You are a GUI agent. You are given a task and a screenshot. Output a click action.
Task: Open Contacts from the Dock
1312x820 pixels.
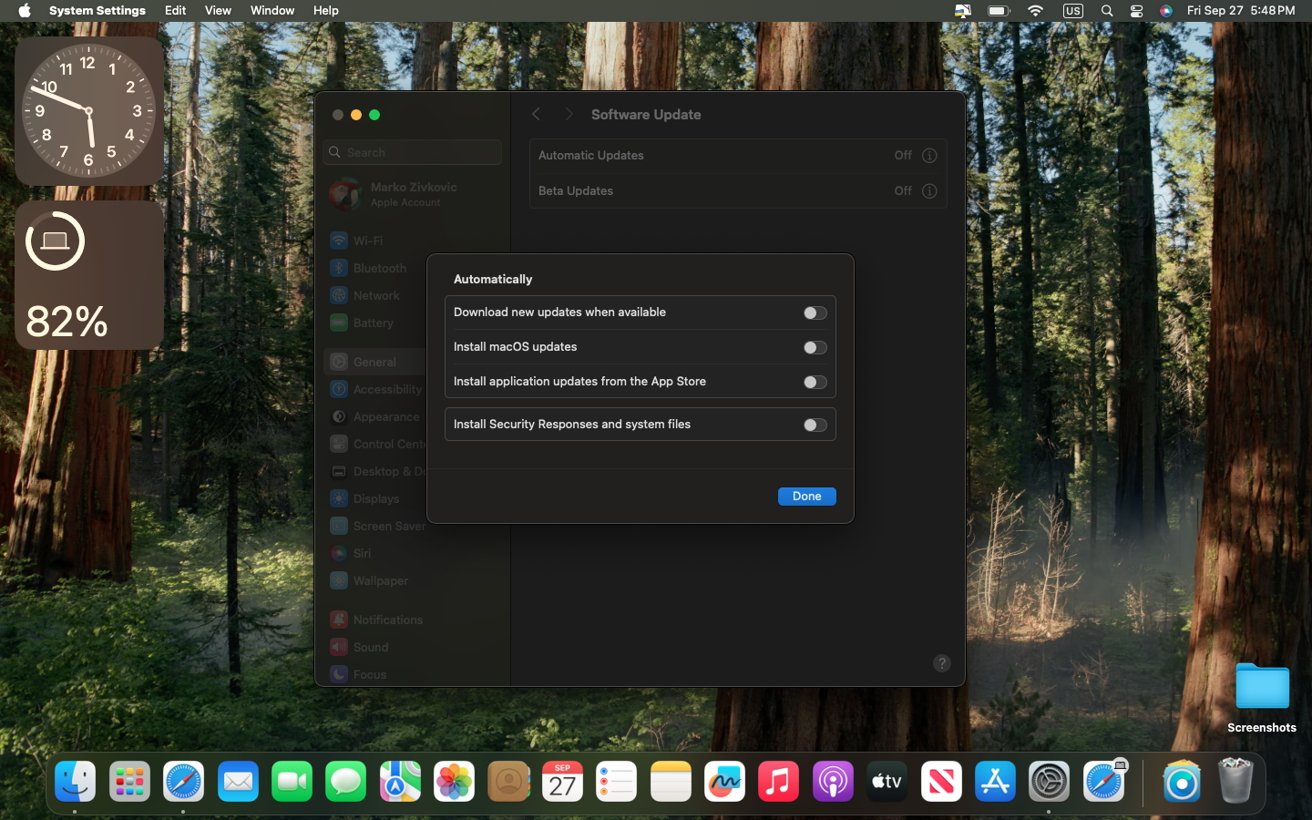point(508,781)
